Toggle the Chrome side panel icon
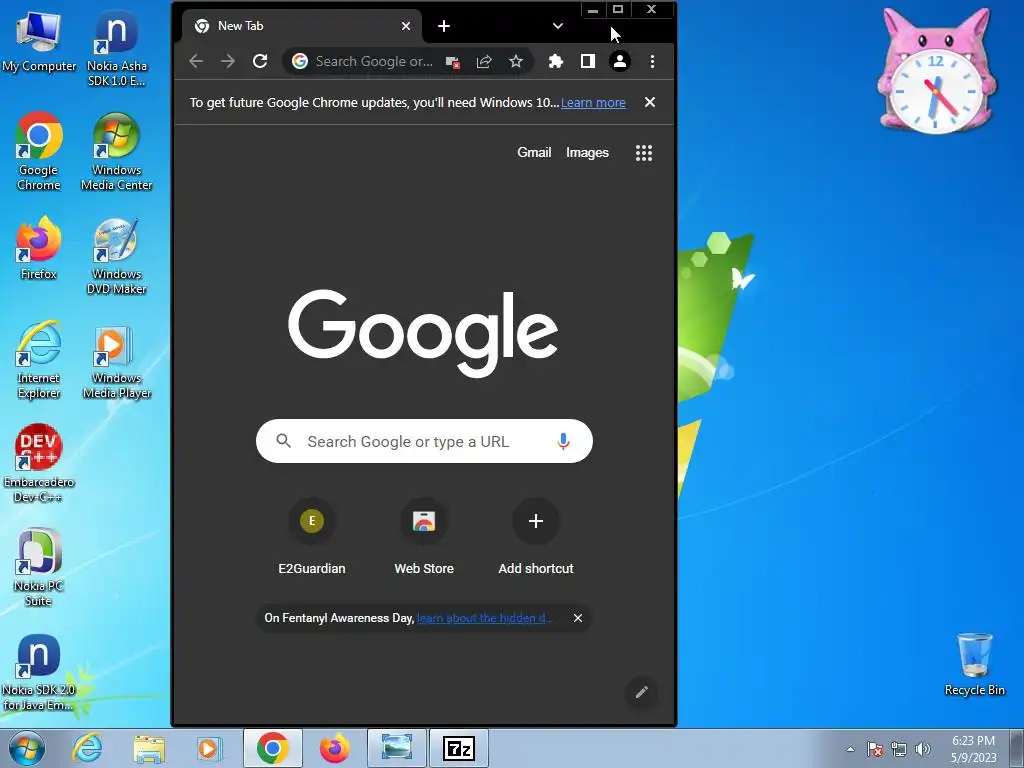This screenshot has height=768, width=1024. [588, 61]
